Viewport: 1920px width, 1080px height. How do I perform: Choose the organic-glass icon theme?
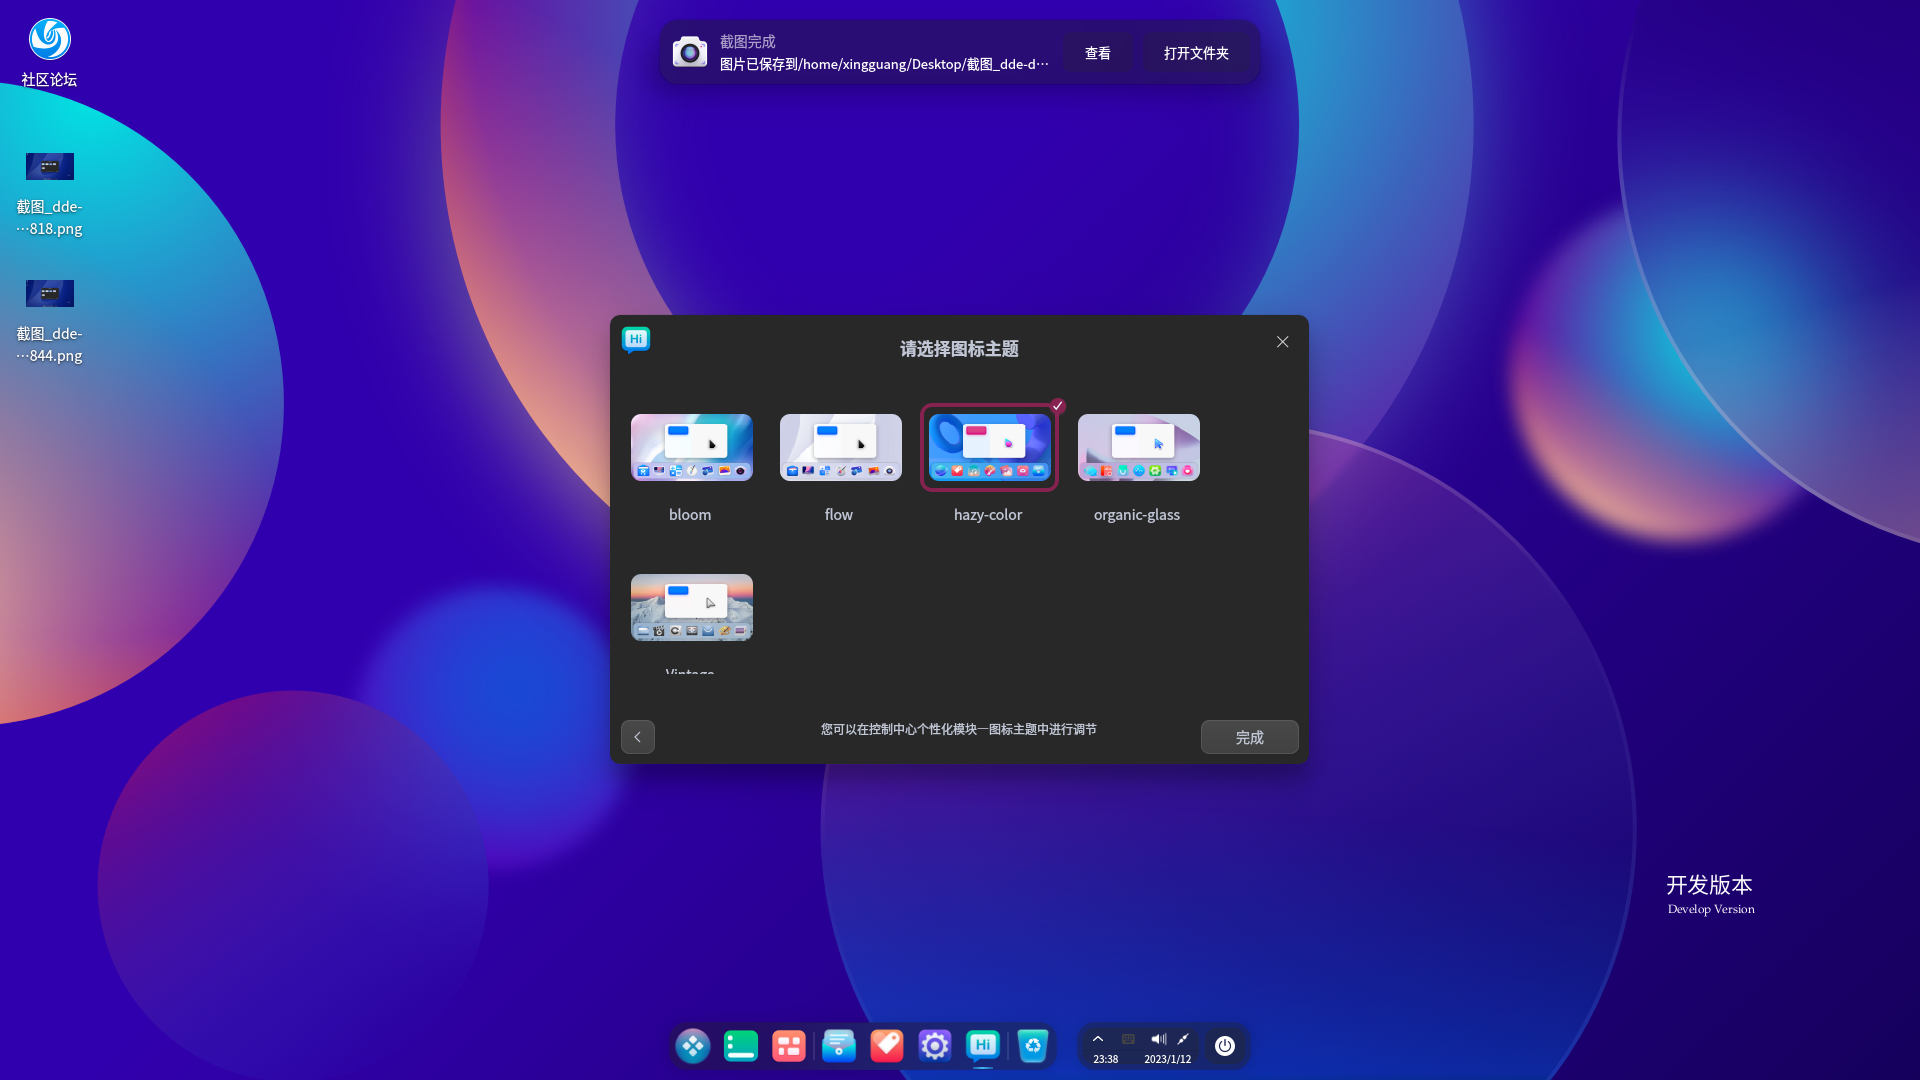[1138, 447]
